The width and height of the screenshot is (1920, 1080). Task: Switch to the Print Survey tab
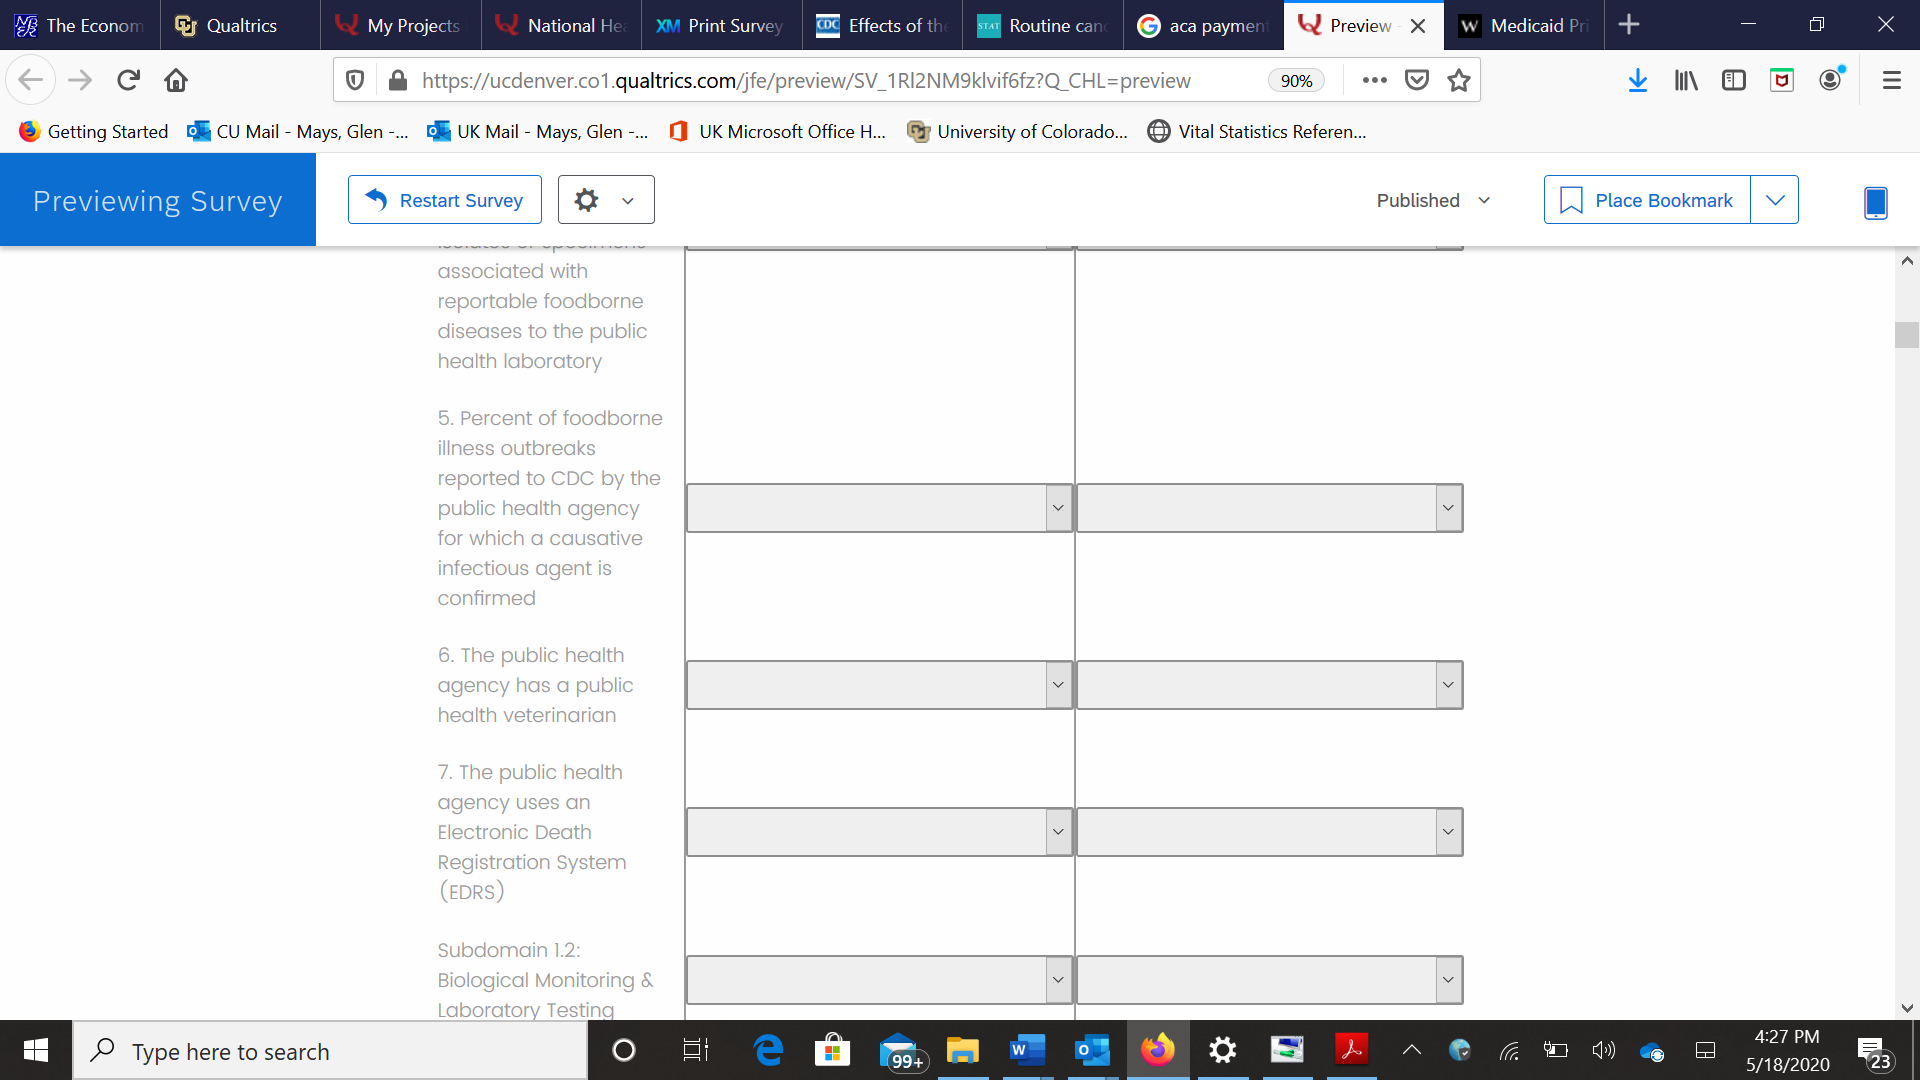point(721,25)
